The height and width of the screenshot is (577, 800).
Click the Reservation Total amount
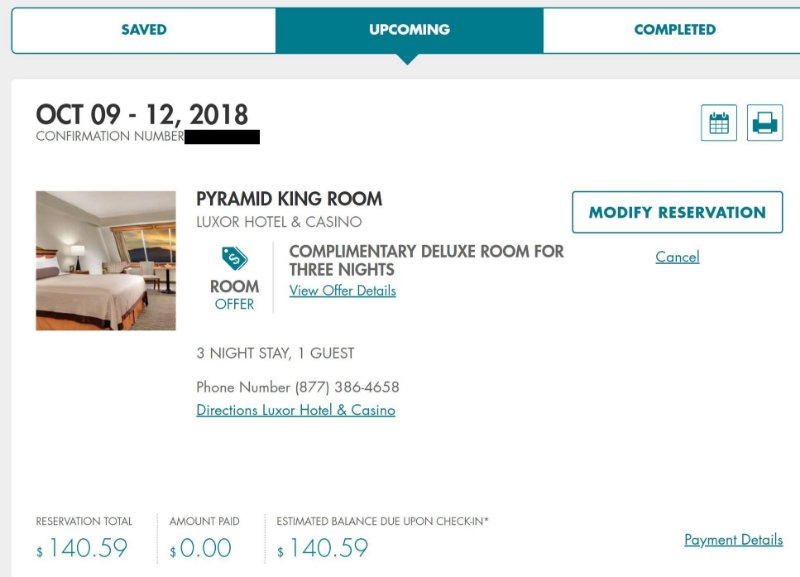[x=87, y=548]
